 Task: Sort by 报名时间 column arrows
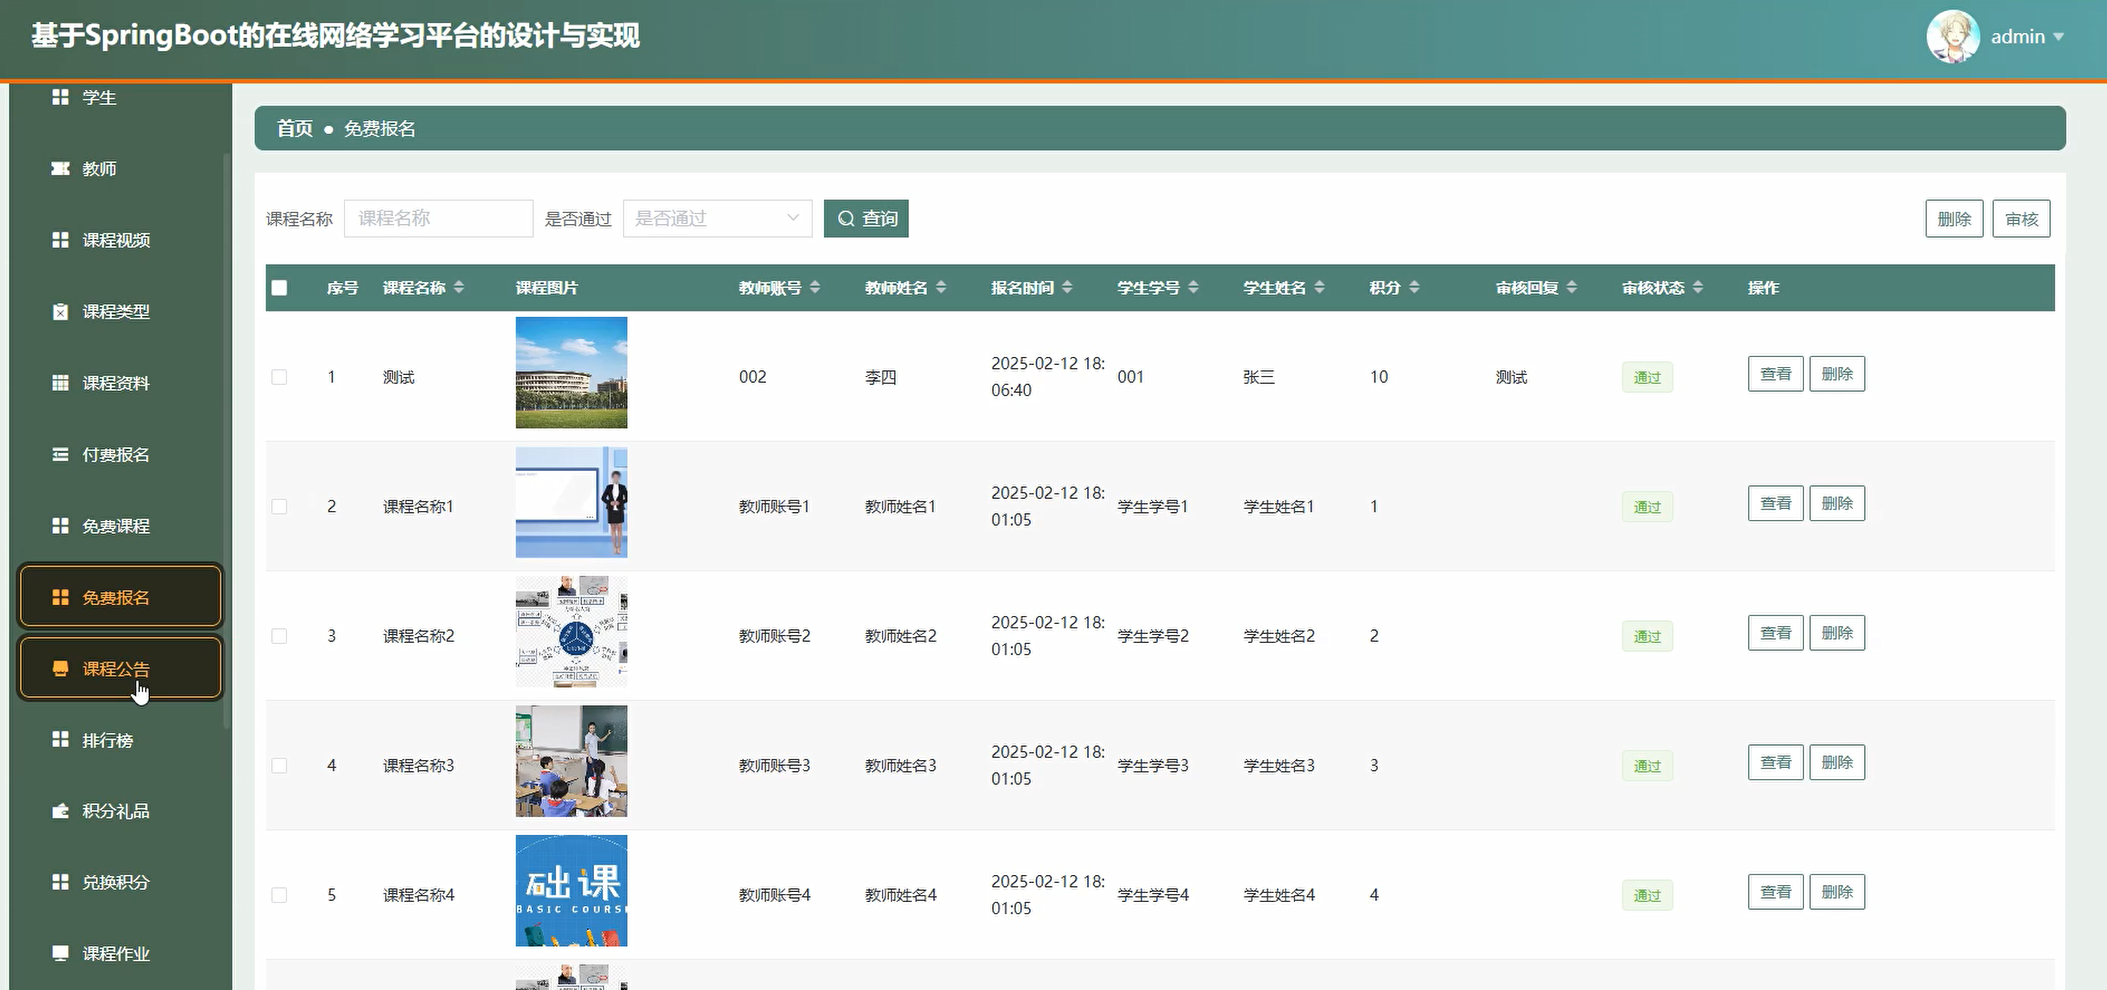pos(1067,288)
